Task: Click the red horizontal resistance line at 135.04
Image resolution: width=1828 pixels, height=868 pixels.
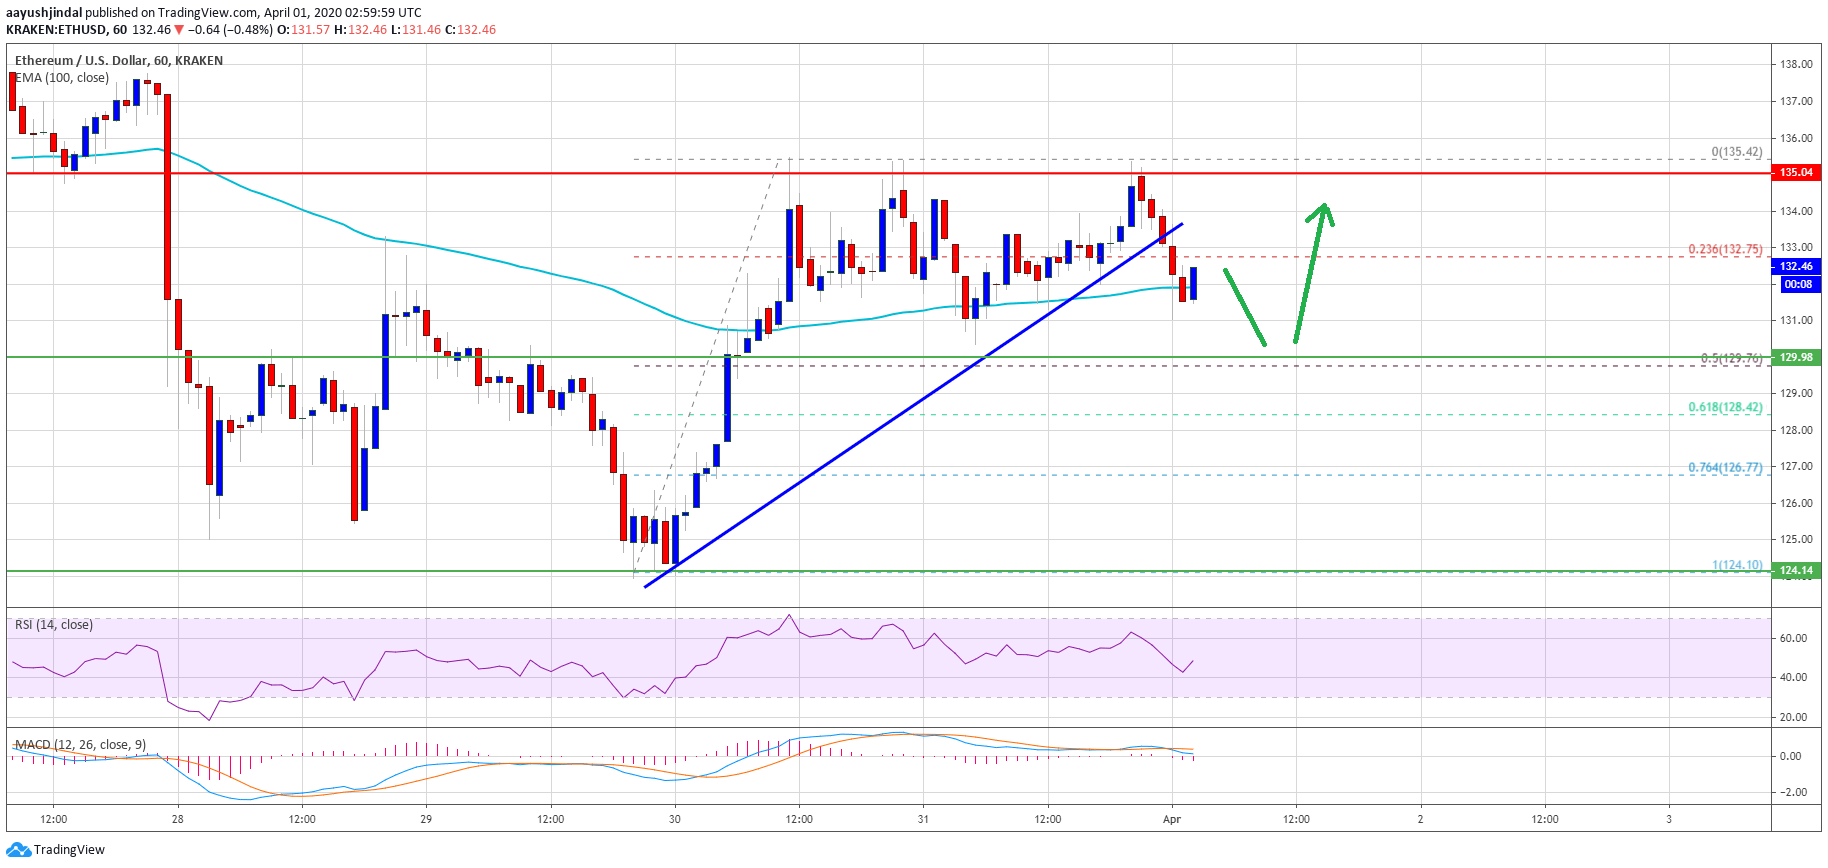Action: (x=888, y=173)
